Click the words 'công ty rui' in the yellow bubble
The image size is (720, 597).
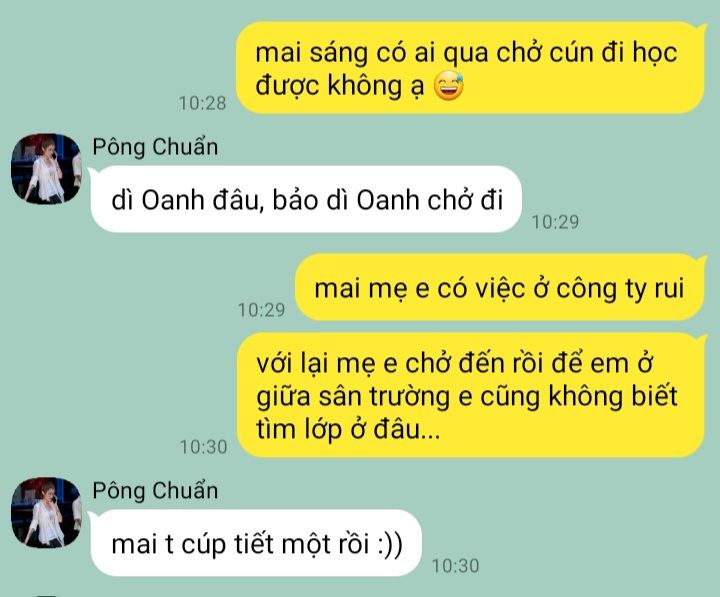pos(619,289)
